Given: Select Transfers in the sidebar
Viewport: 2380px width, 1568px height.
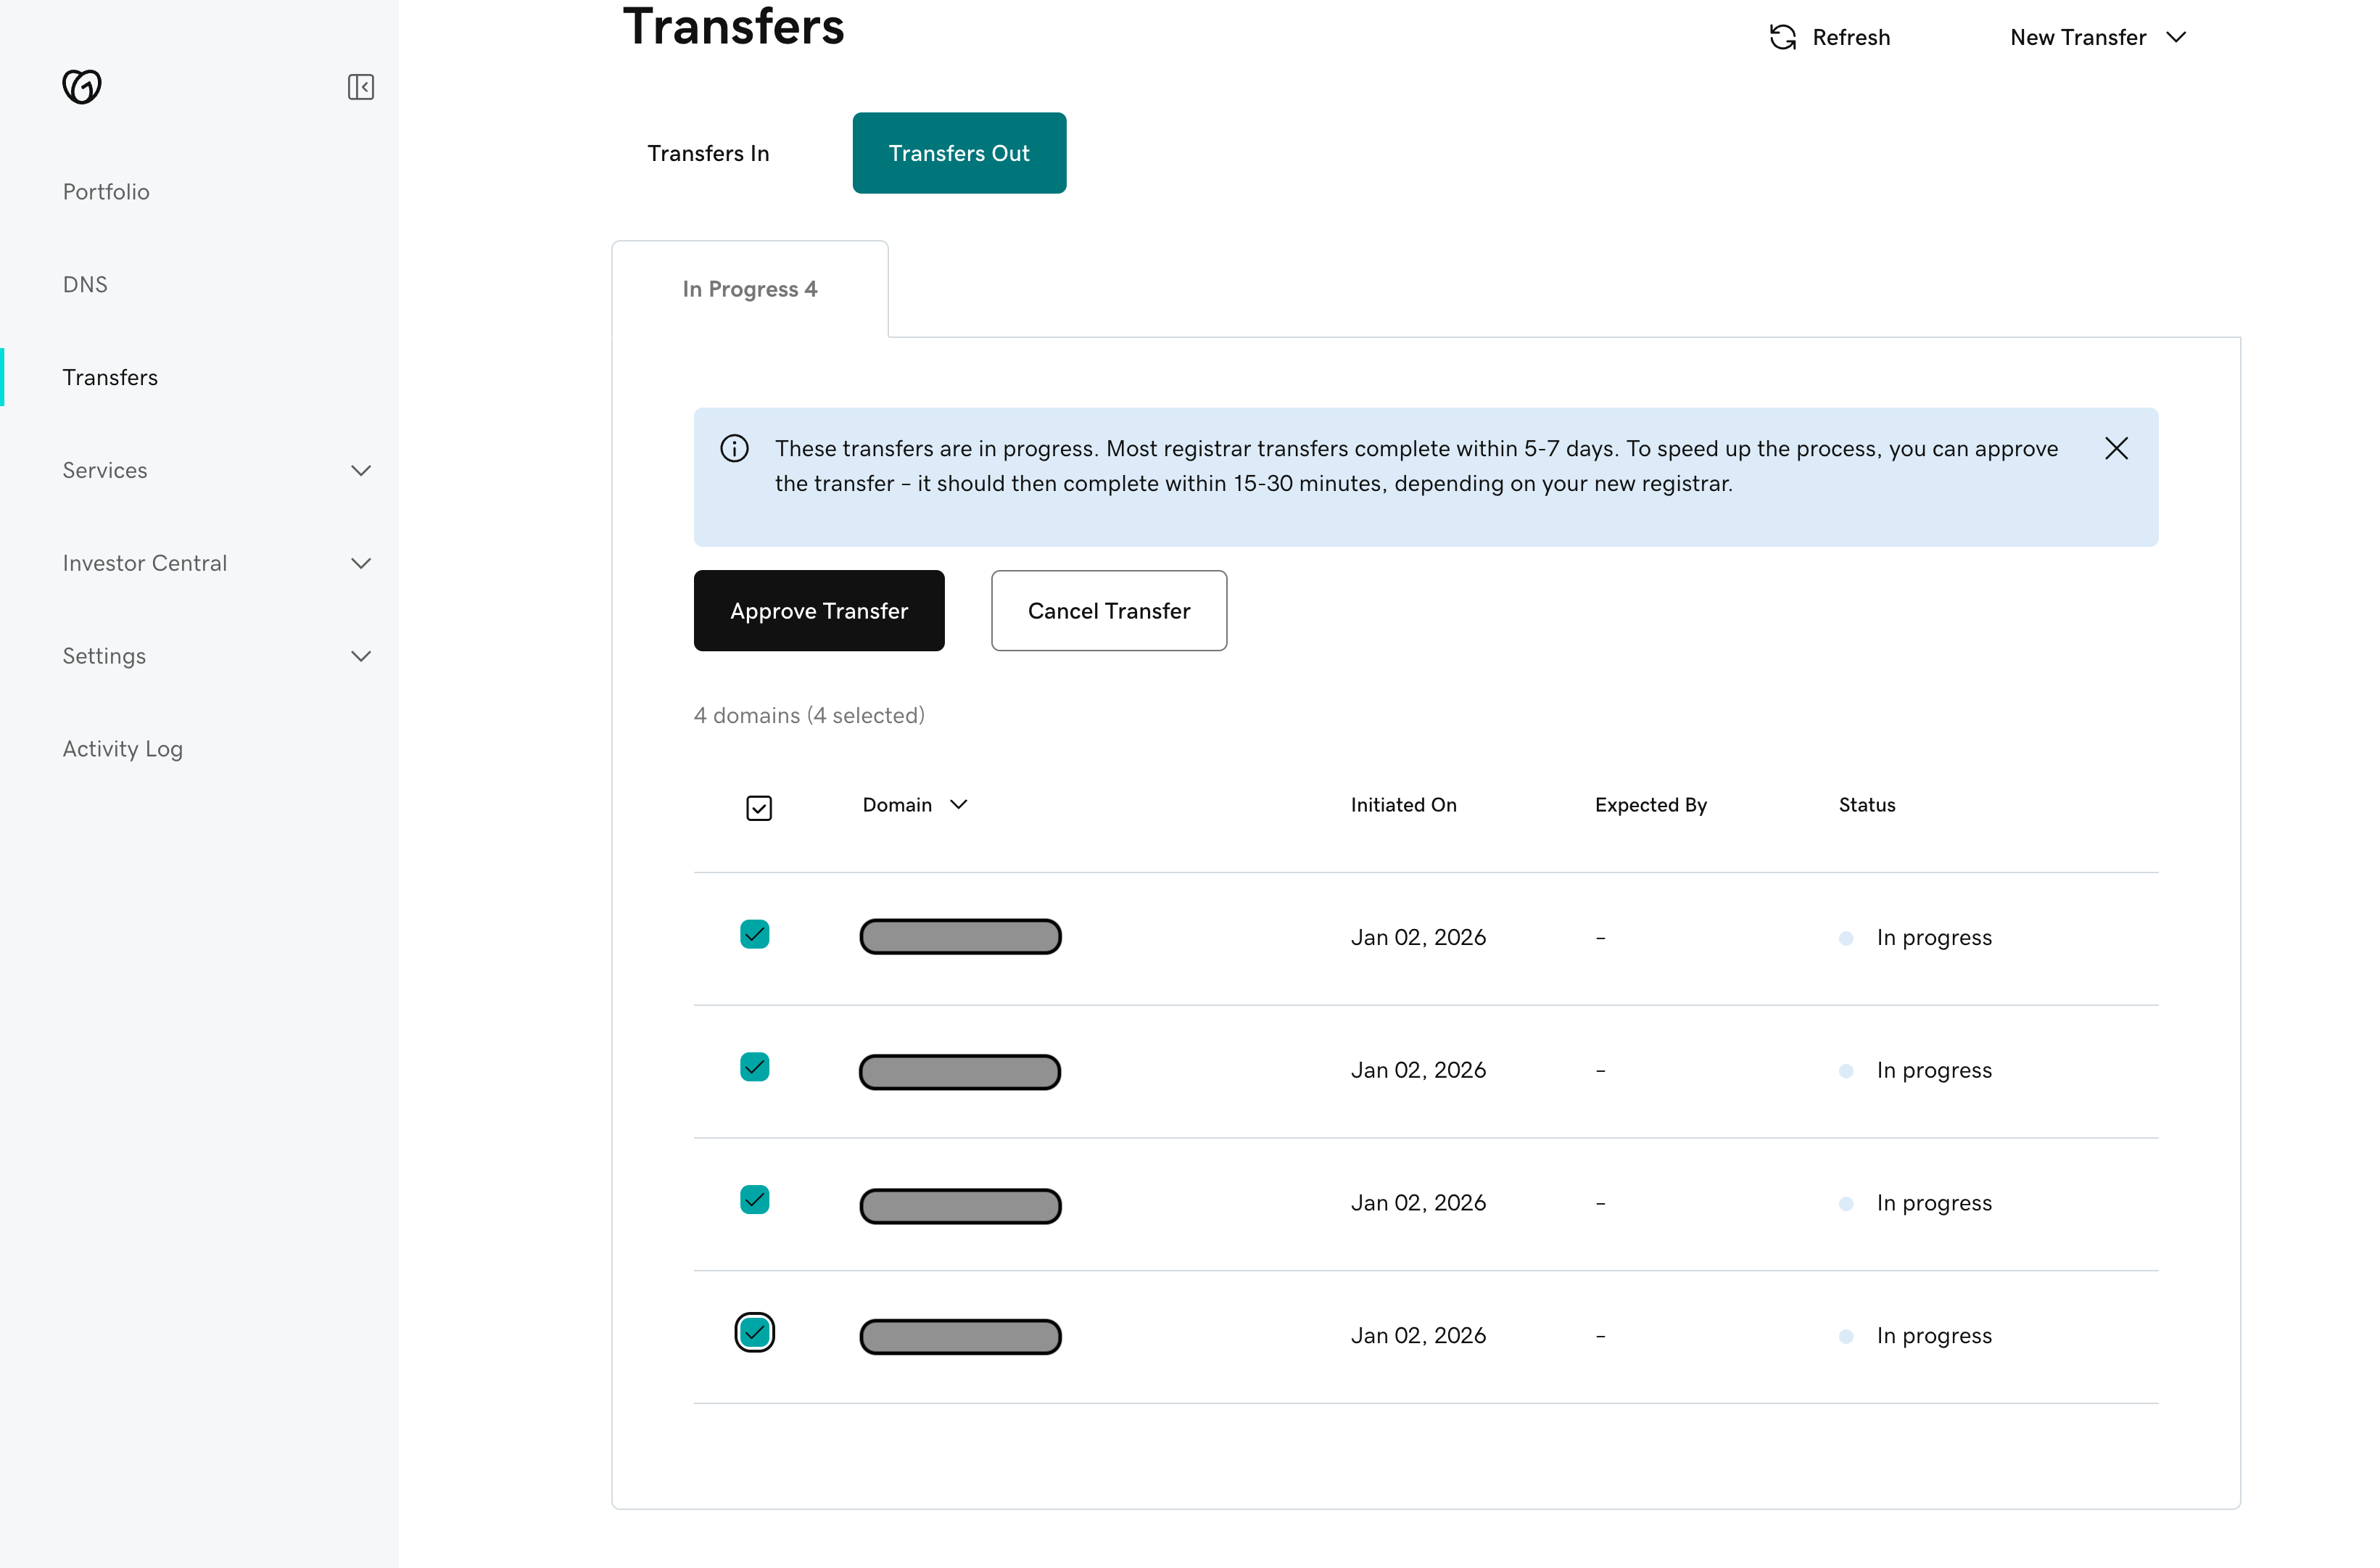Looking at the screenshot, I should pyautogui.click(x=110, y=378).
